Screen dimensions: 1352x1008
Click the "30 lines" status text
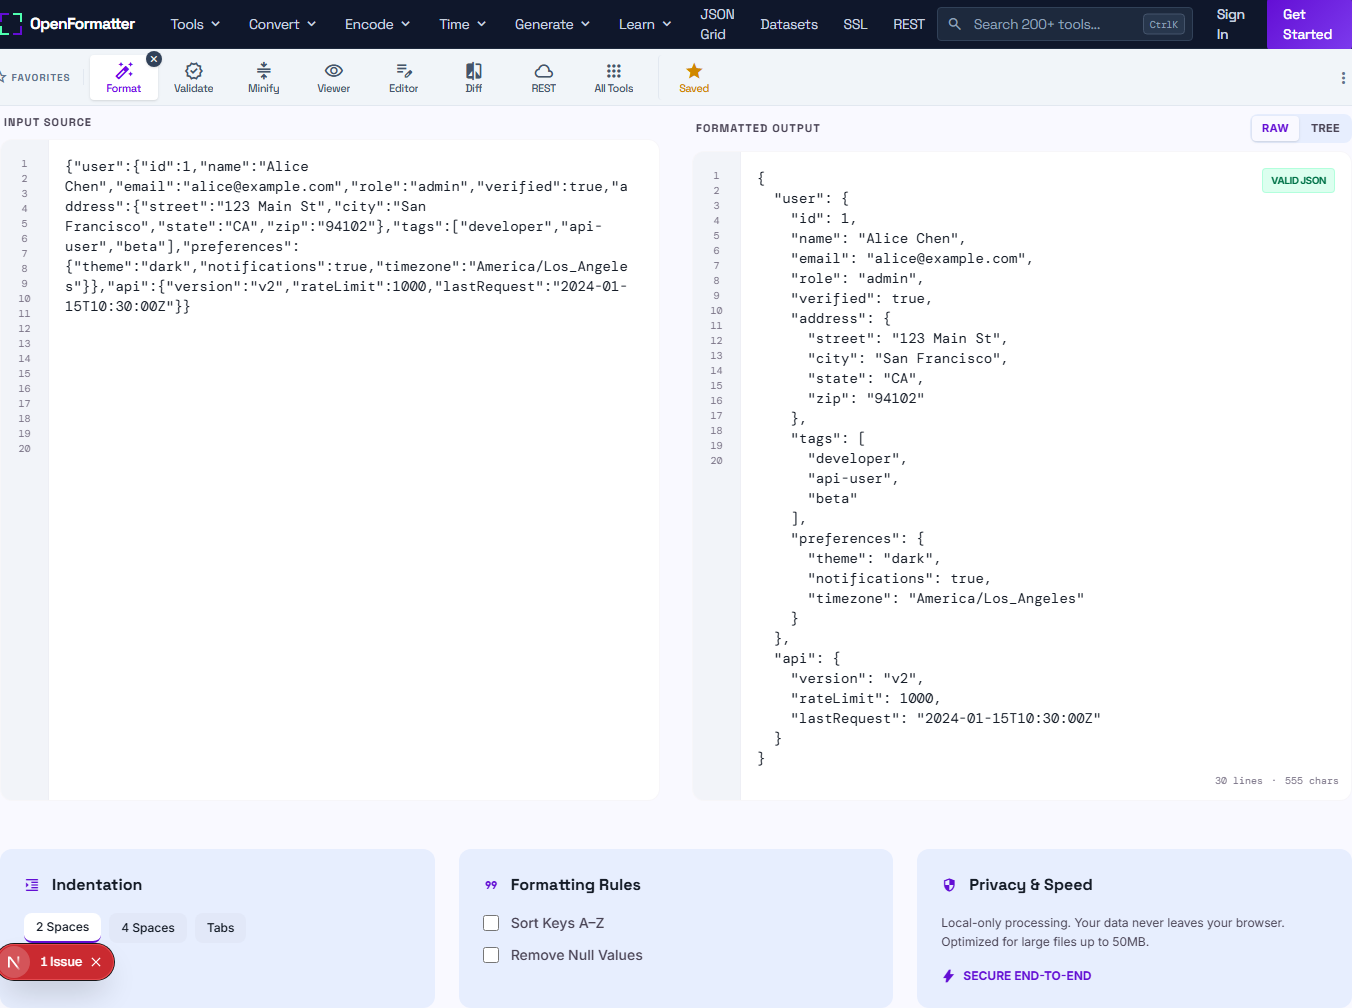[1238, 781]
